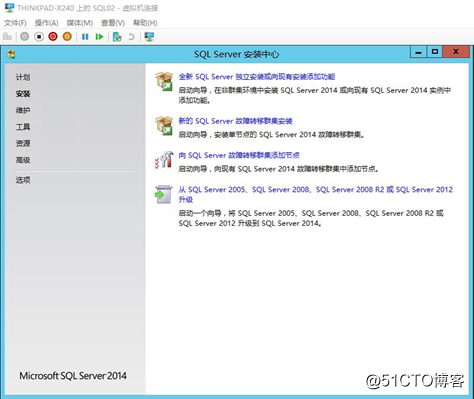The width and height of the screenshot is (474, 399).
Task: Click the SQL Server 安装中心 title bar icon
Action: click(12, 54)
